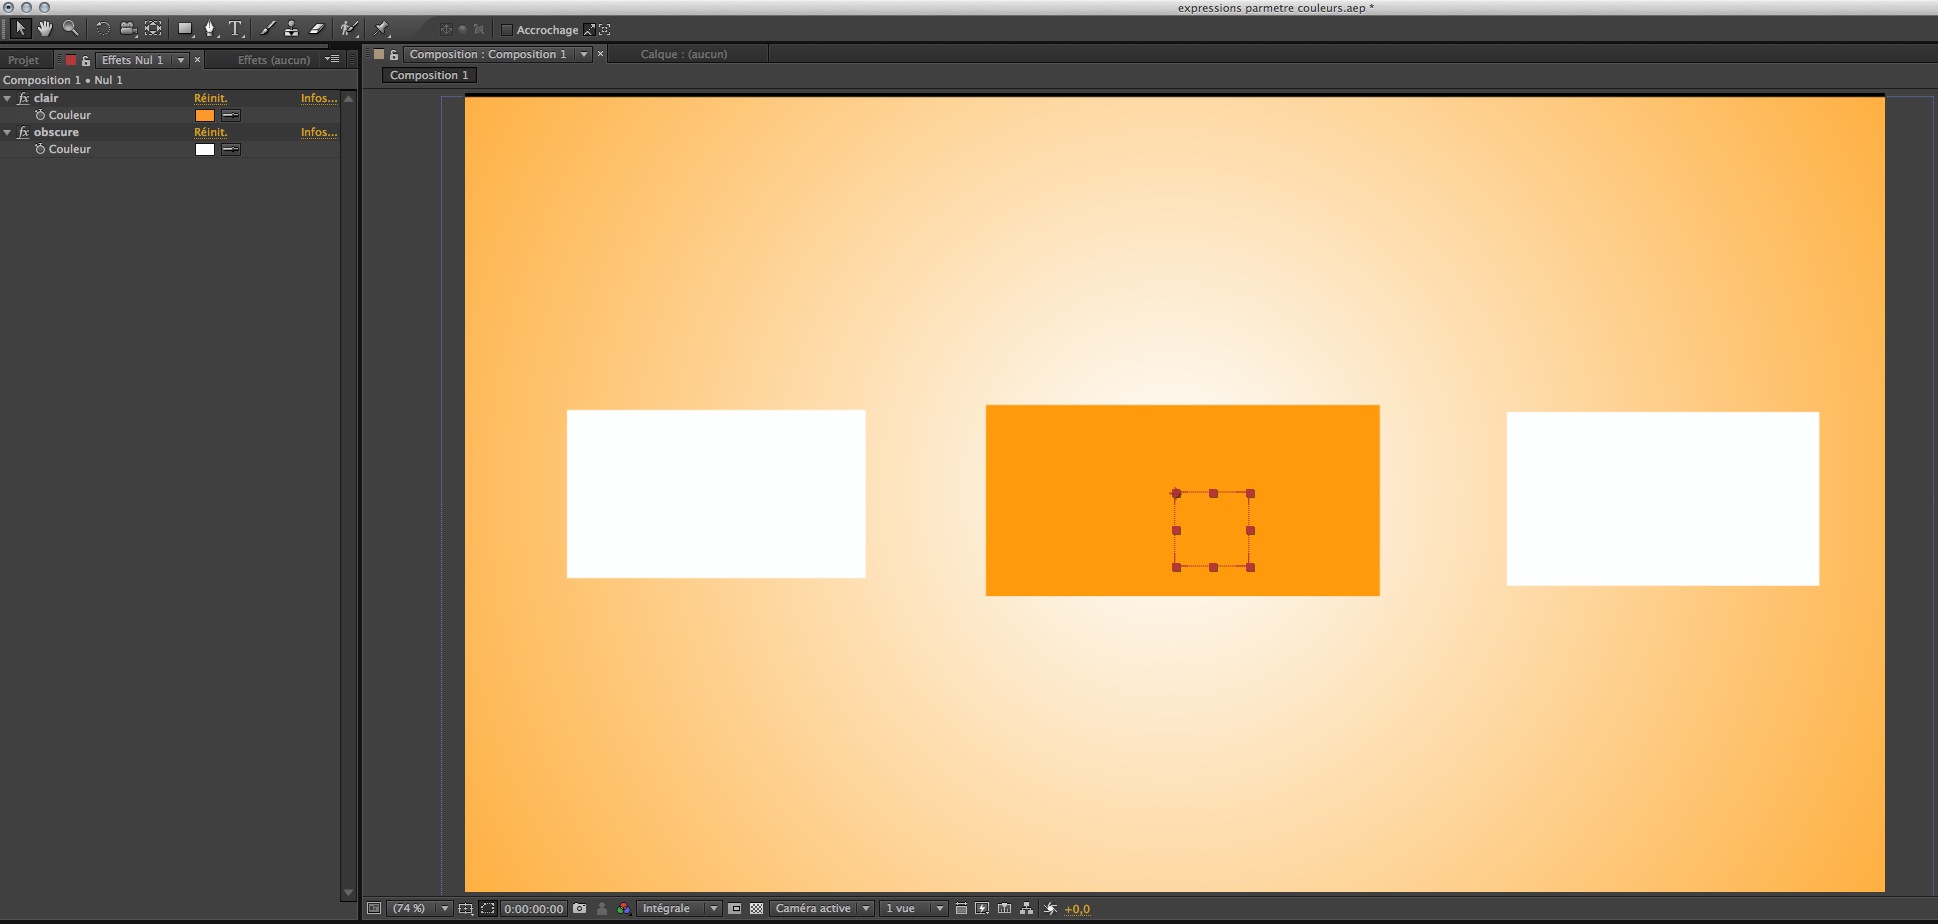1938x924 pixels.
Task: Select the Zoom magnifier tool
Action: coord(70,29)
